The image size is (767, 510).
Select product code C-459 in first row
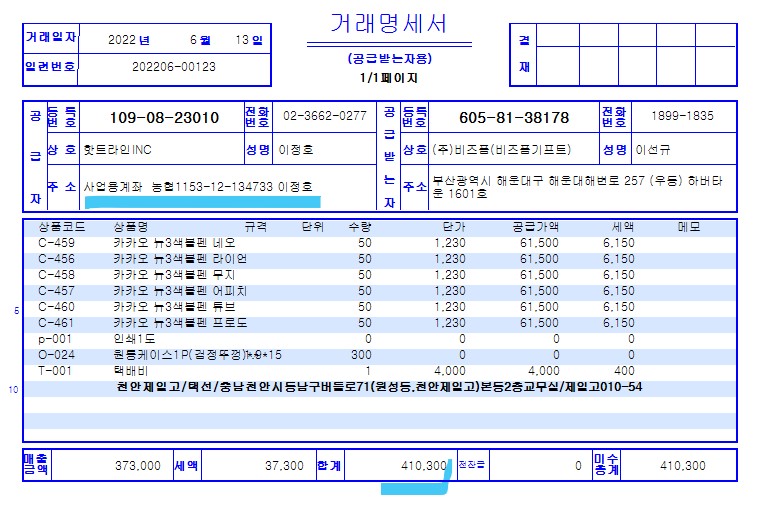(56, 243)
